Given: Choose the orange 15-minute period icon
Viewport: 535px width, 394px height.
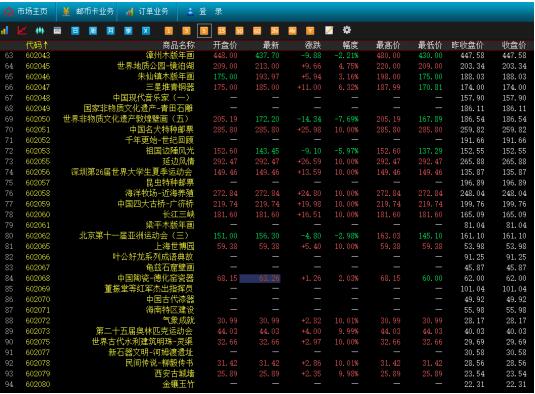Looking at the screenshot, I should tap(222, 31).
